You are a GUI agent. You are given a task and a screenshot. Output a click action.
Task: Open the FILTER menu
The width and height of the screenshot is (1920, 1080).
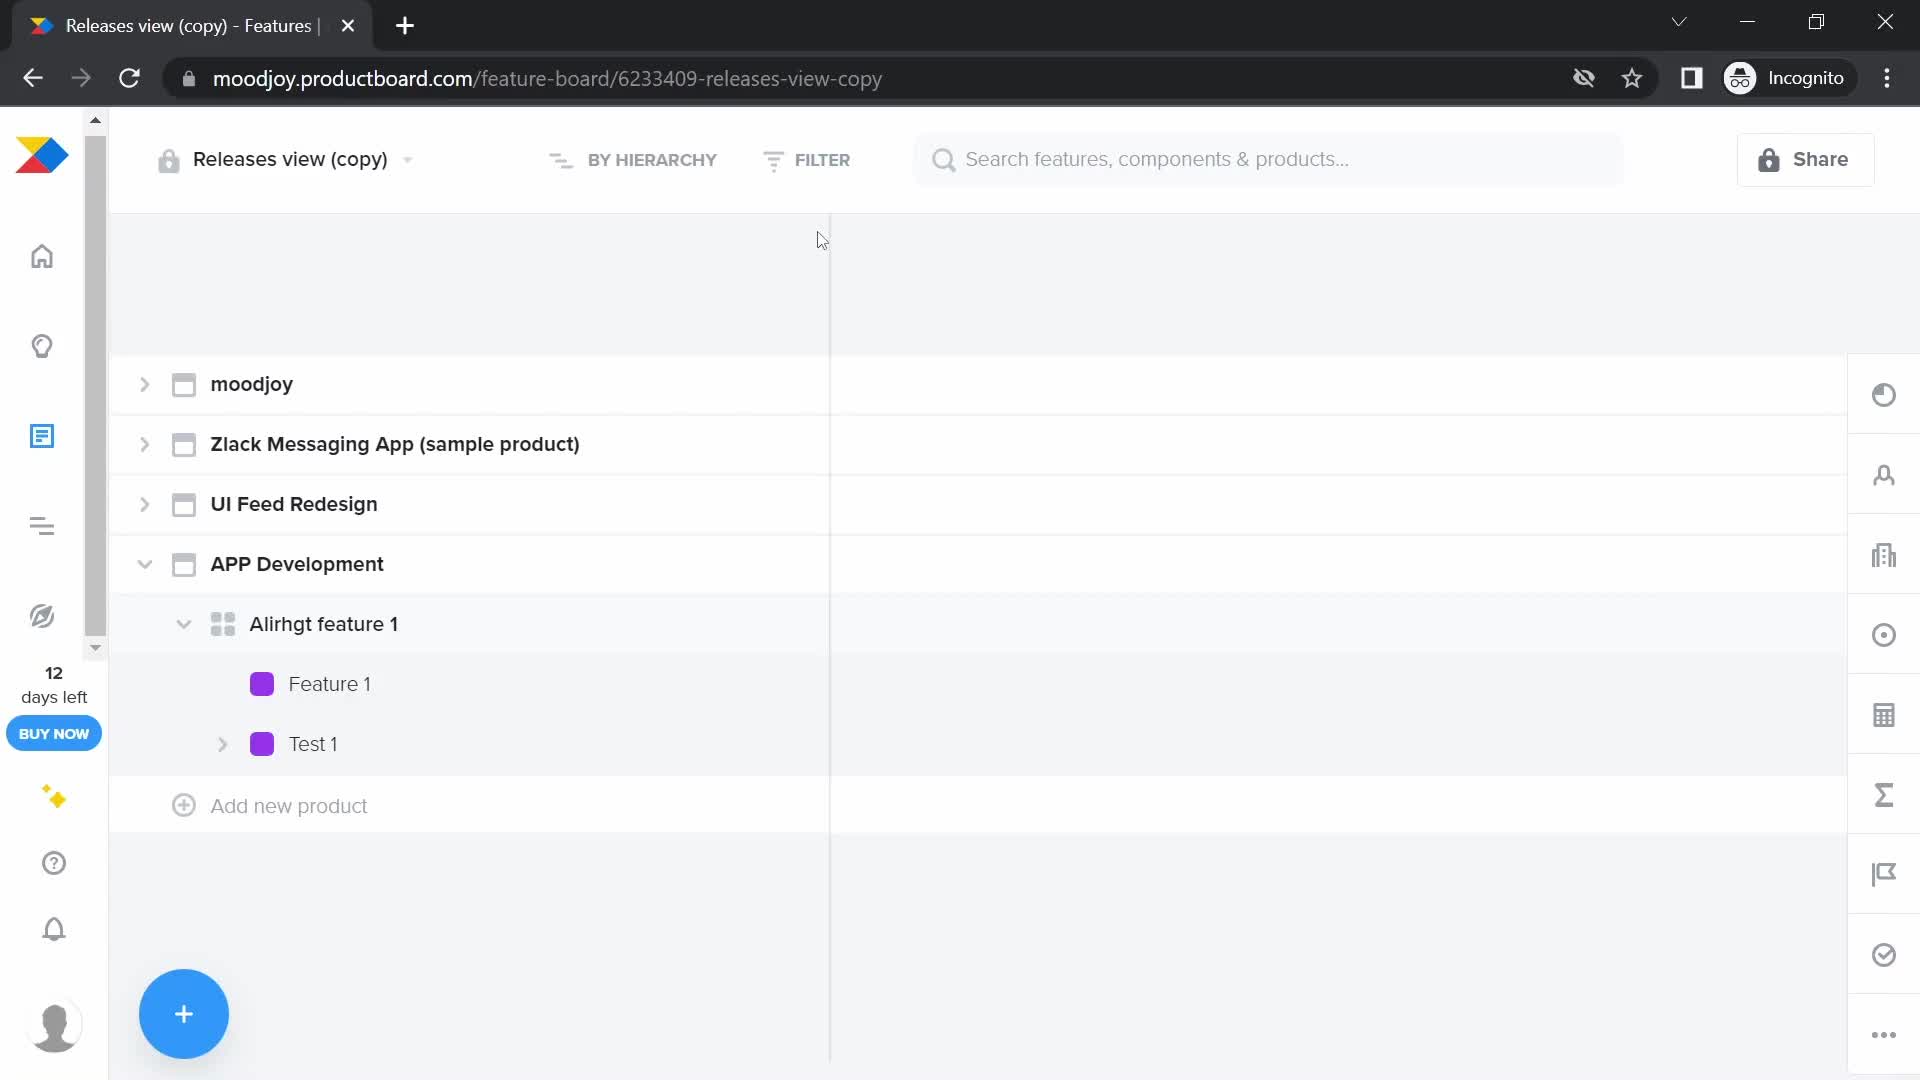tap(806, 160)
